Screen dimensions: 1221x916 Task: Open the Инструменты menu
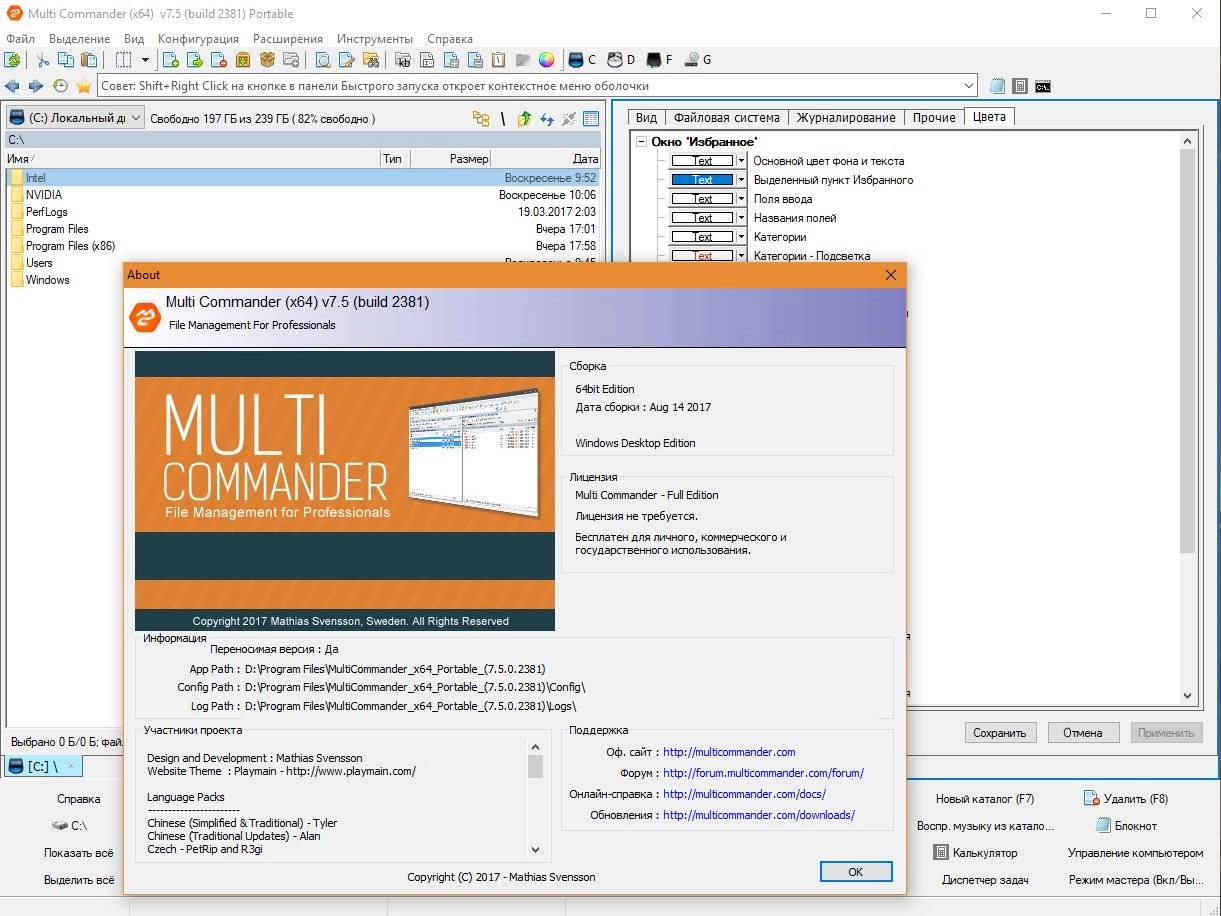tap(375, 39)
